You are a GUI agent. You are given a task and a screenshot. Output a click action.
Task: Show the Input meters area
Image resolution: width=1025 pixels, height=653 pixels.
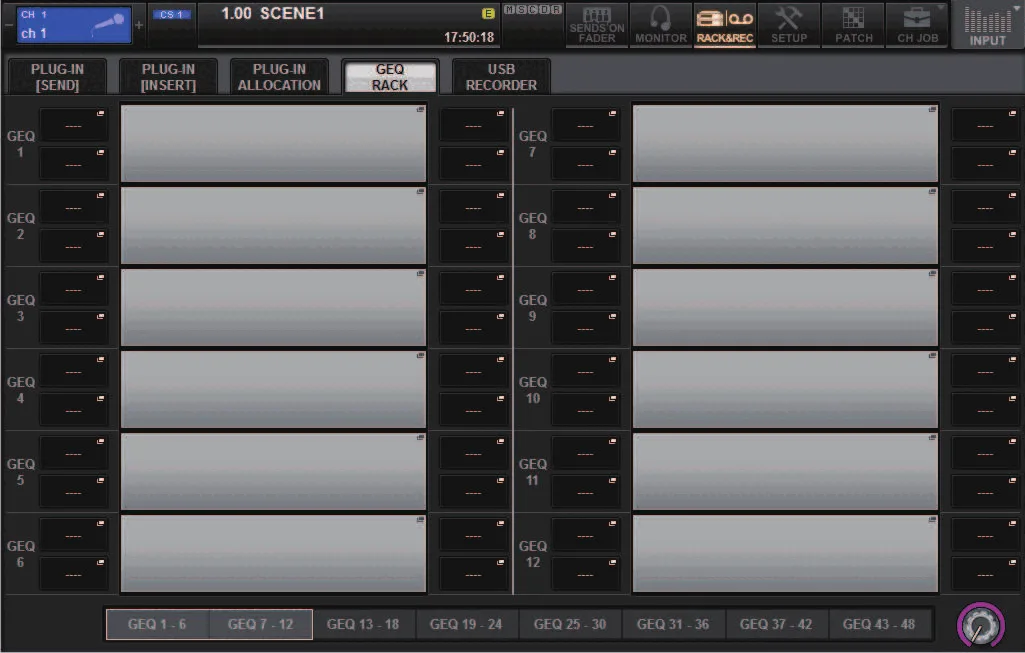coord(987,25)
